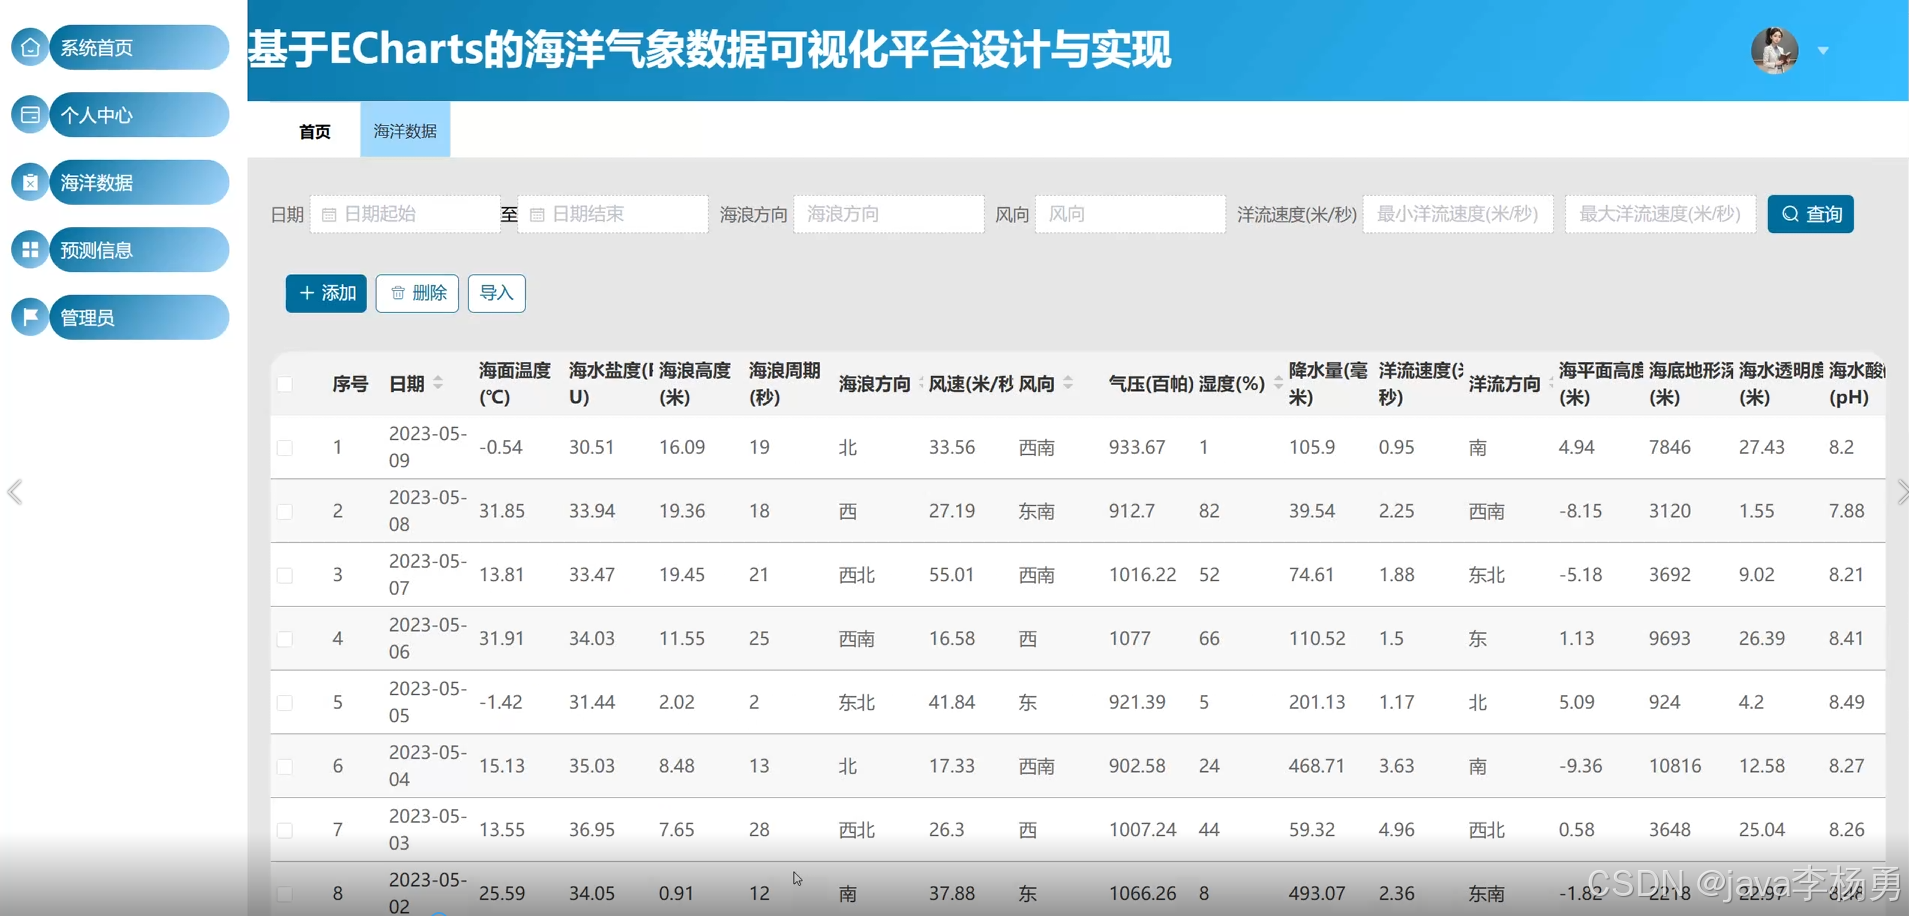Check the box for row 2
Screen dimensions: 1909x916
click(x=285, y=512)
